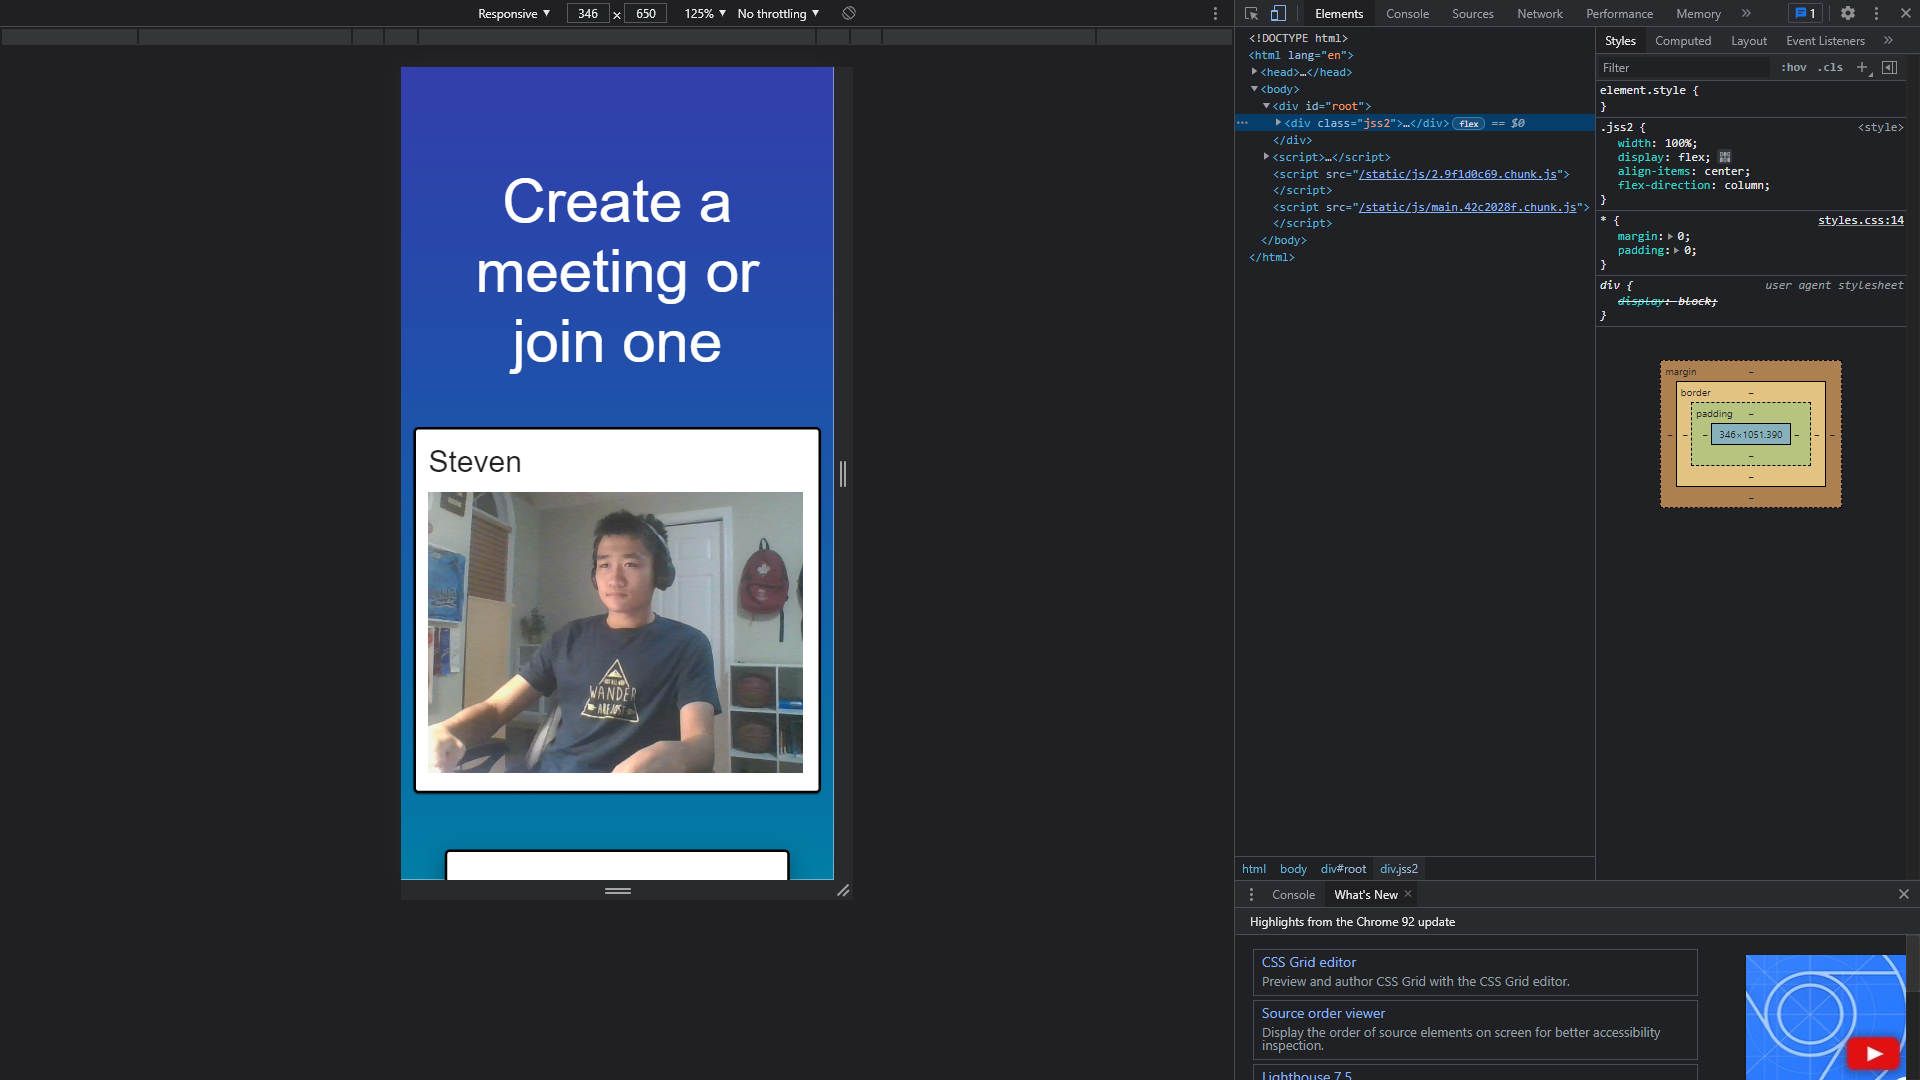This screenshot has width=1920, height=1080.
Task: Toggle the flex badge on the div.jss2 node
Action: (x=1468, y=124)
